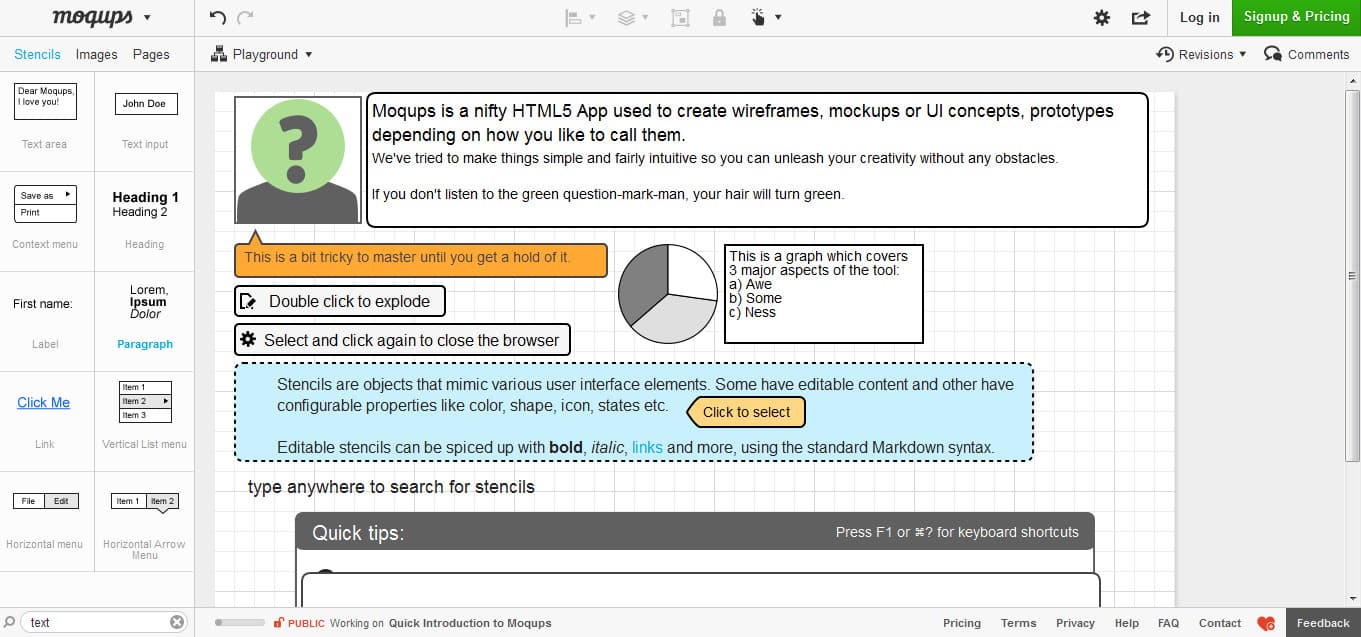The width and height of the screenshot is (1361, 637).
Task: Switch to the Images tab
Action: click(x=97, y=55)
